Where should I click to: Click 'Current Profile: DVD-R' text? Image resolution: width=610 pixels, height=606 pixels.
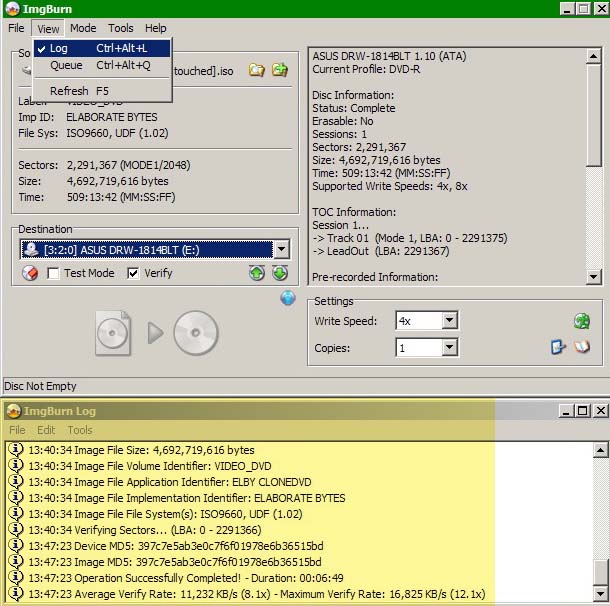point(366,69)
